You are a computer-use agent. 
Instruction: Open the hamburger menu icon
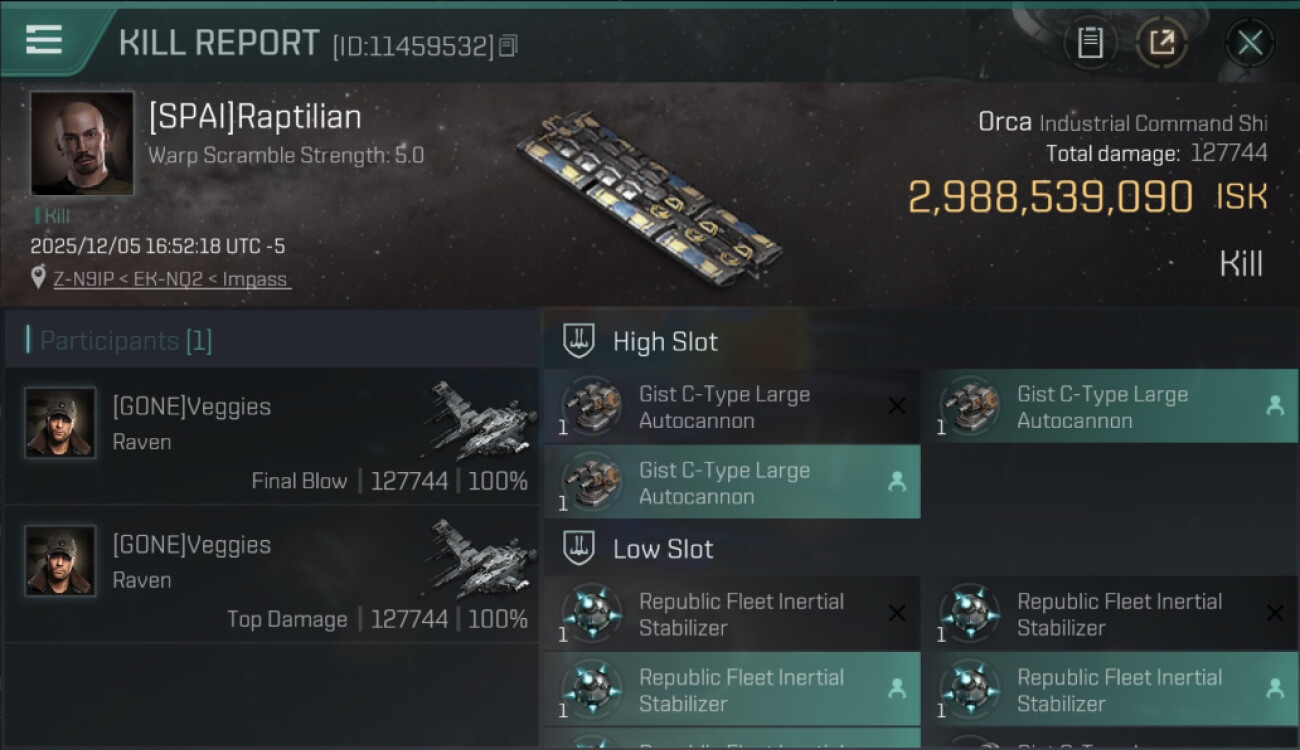pos(44,40)
